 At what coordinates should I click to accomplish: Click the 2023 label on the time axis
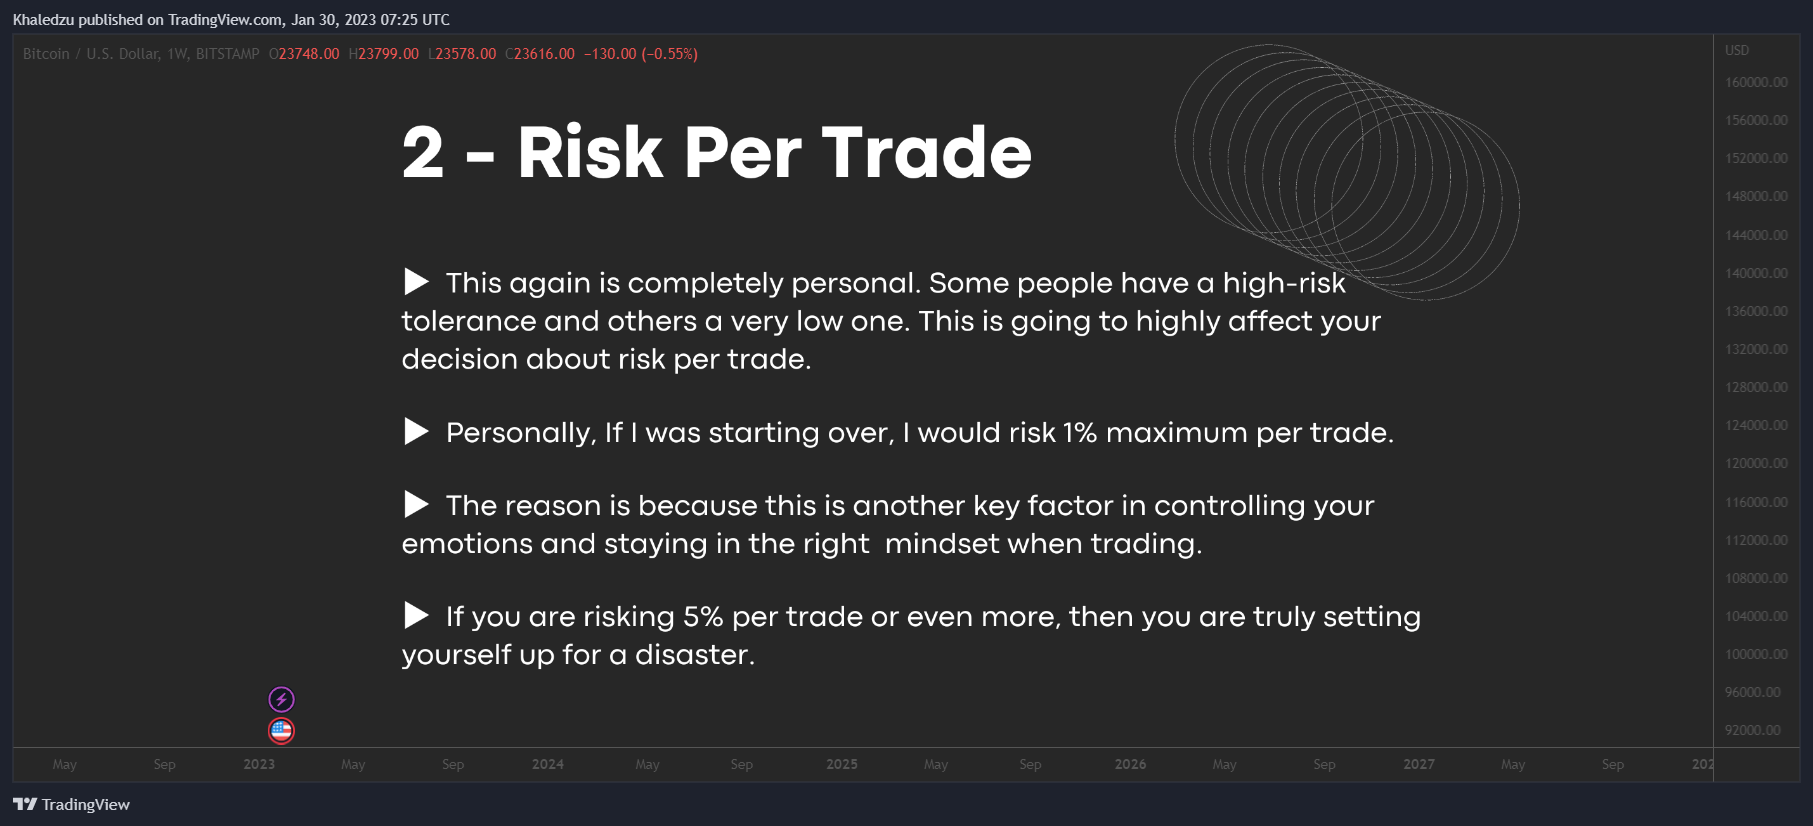(x=259, y=764)
